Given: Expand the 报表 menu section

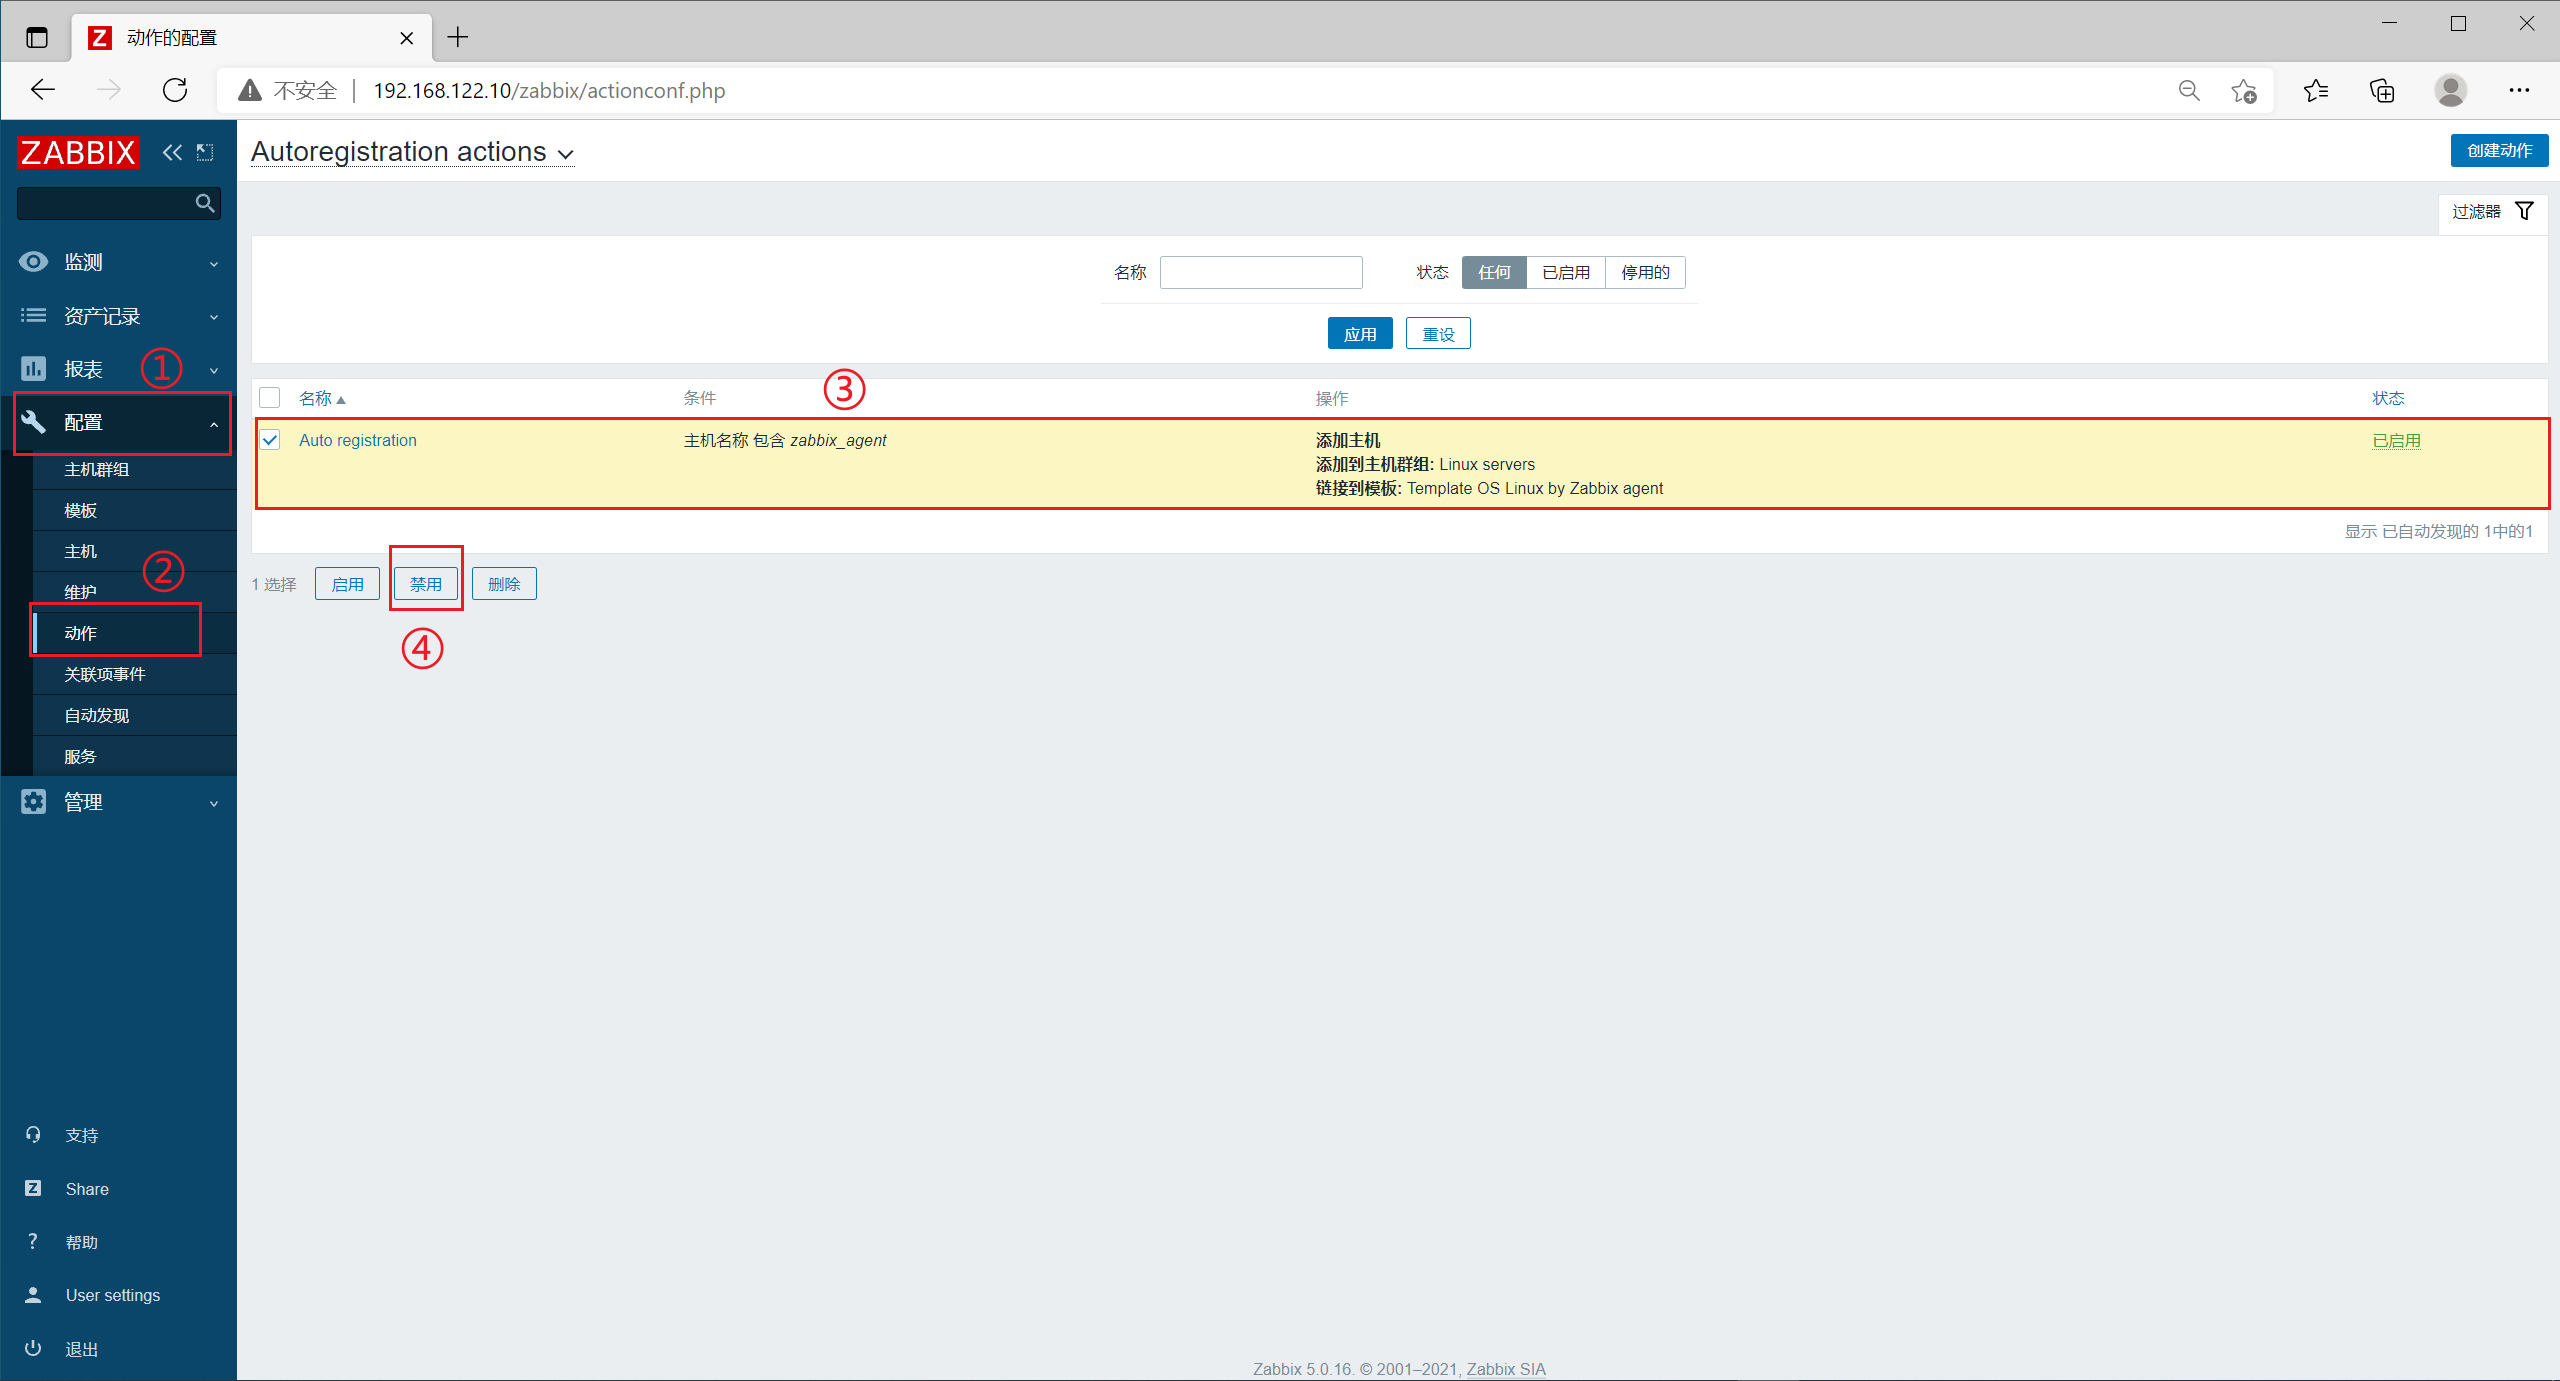Looking at the screenshot, I should point(119,369).
